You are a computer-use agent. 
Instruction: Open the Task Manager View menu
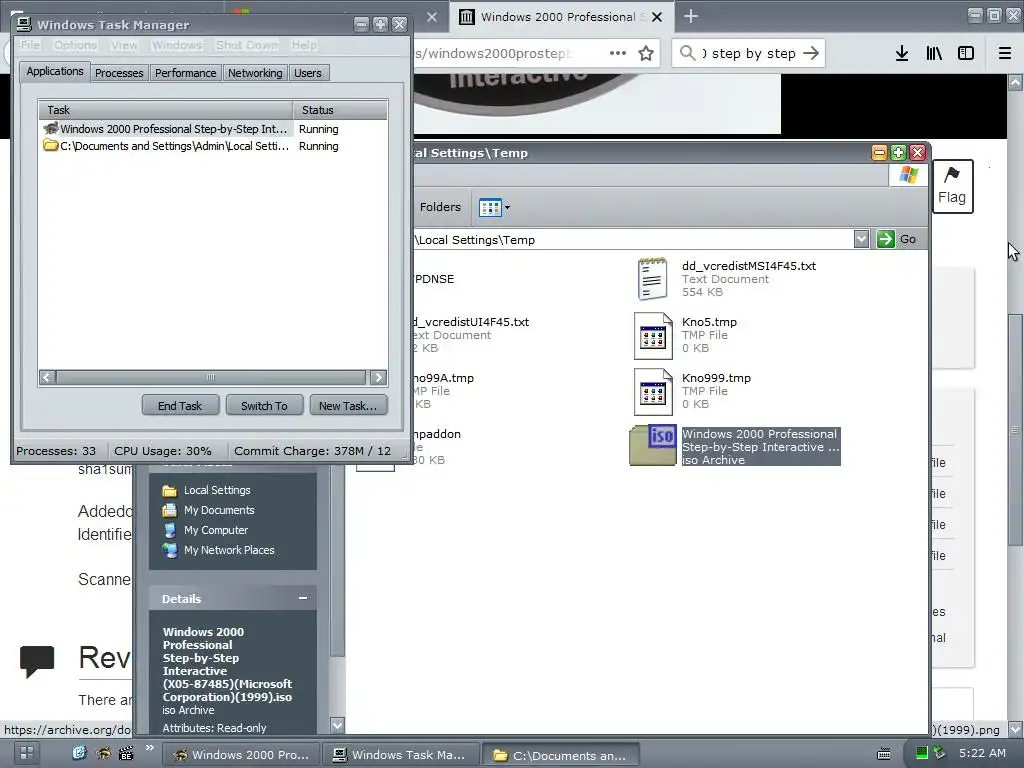124,45
